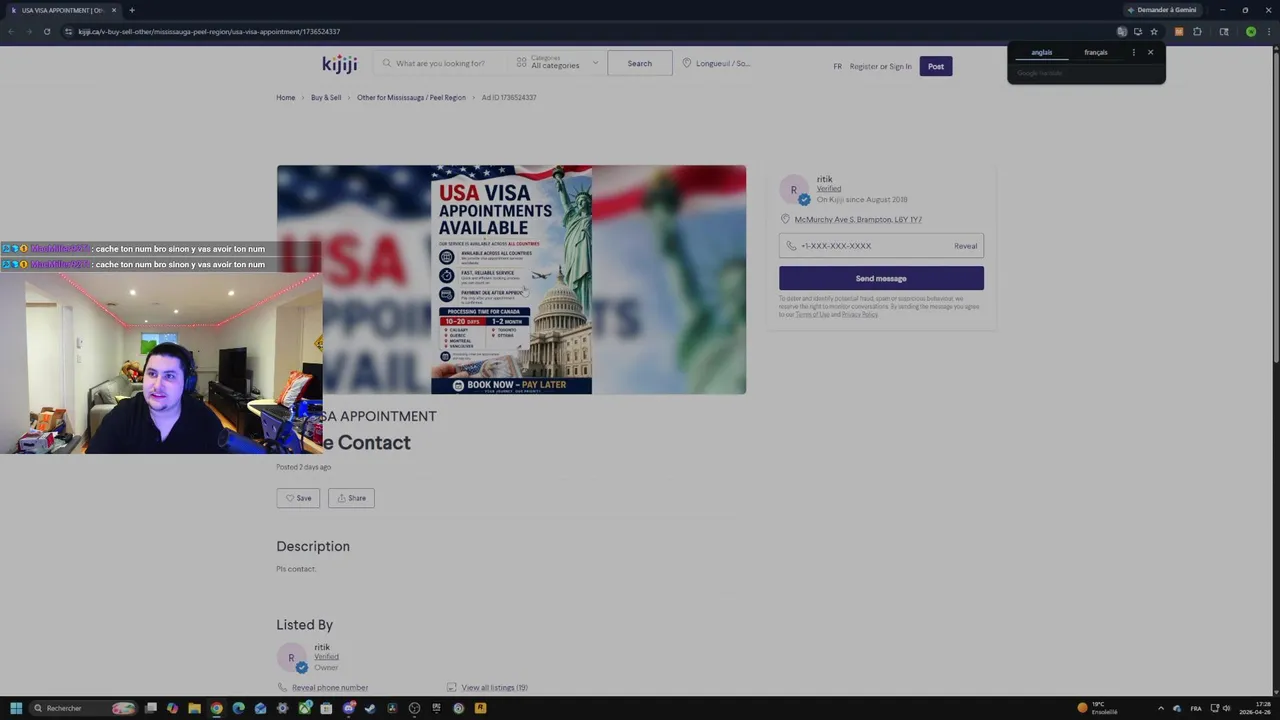Screen dimensions: 1280x720
Task: Click the install app icon in address bar
Action: point(1137,31)
